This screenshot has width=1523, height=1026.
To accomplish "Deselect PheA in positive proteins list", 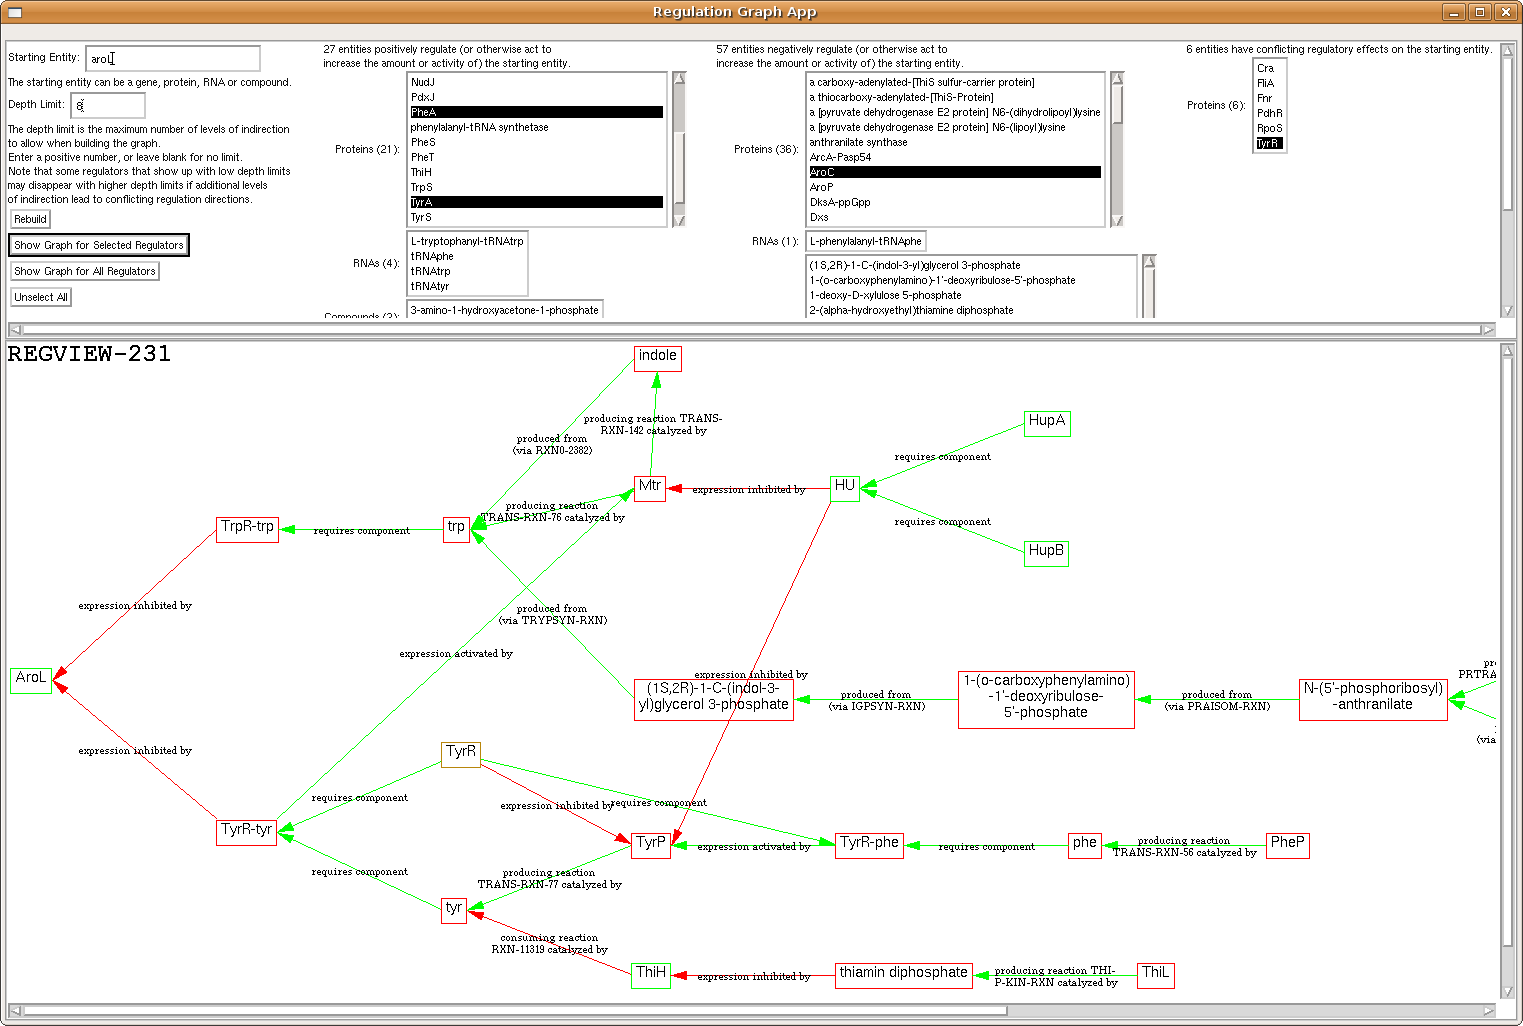I will [x=536, y=112].
